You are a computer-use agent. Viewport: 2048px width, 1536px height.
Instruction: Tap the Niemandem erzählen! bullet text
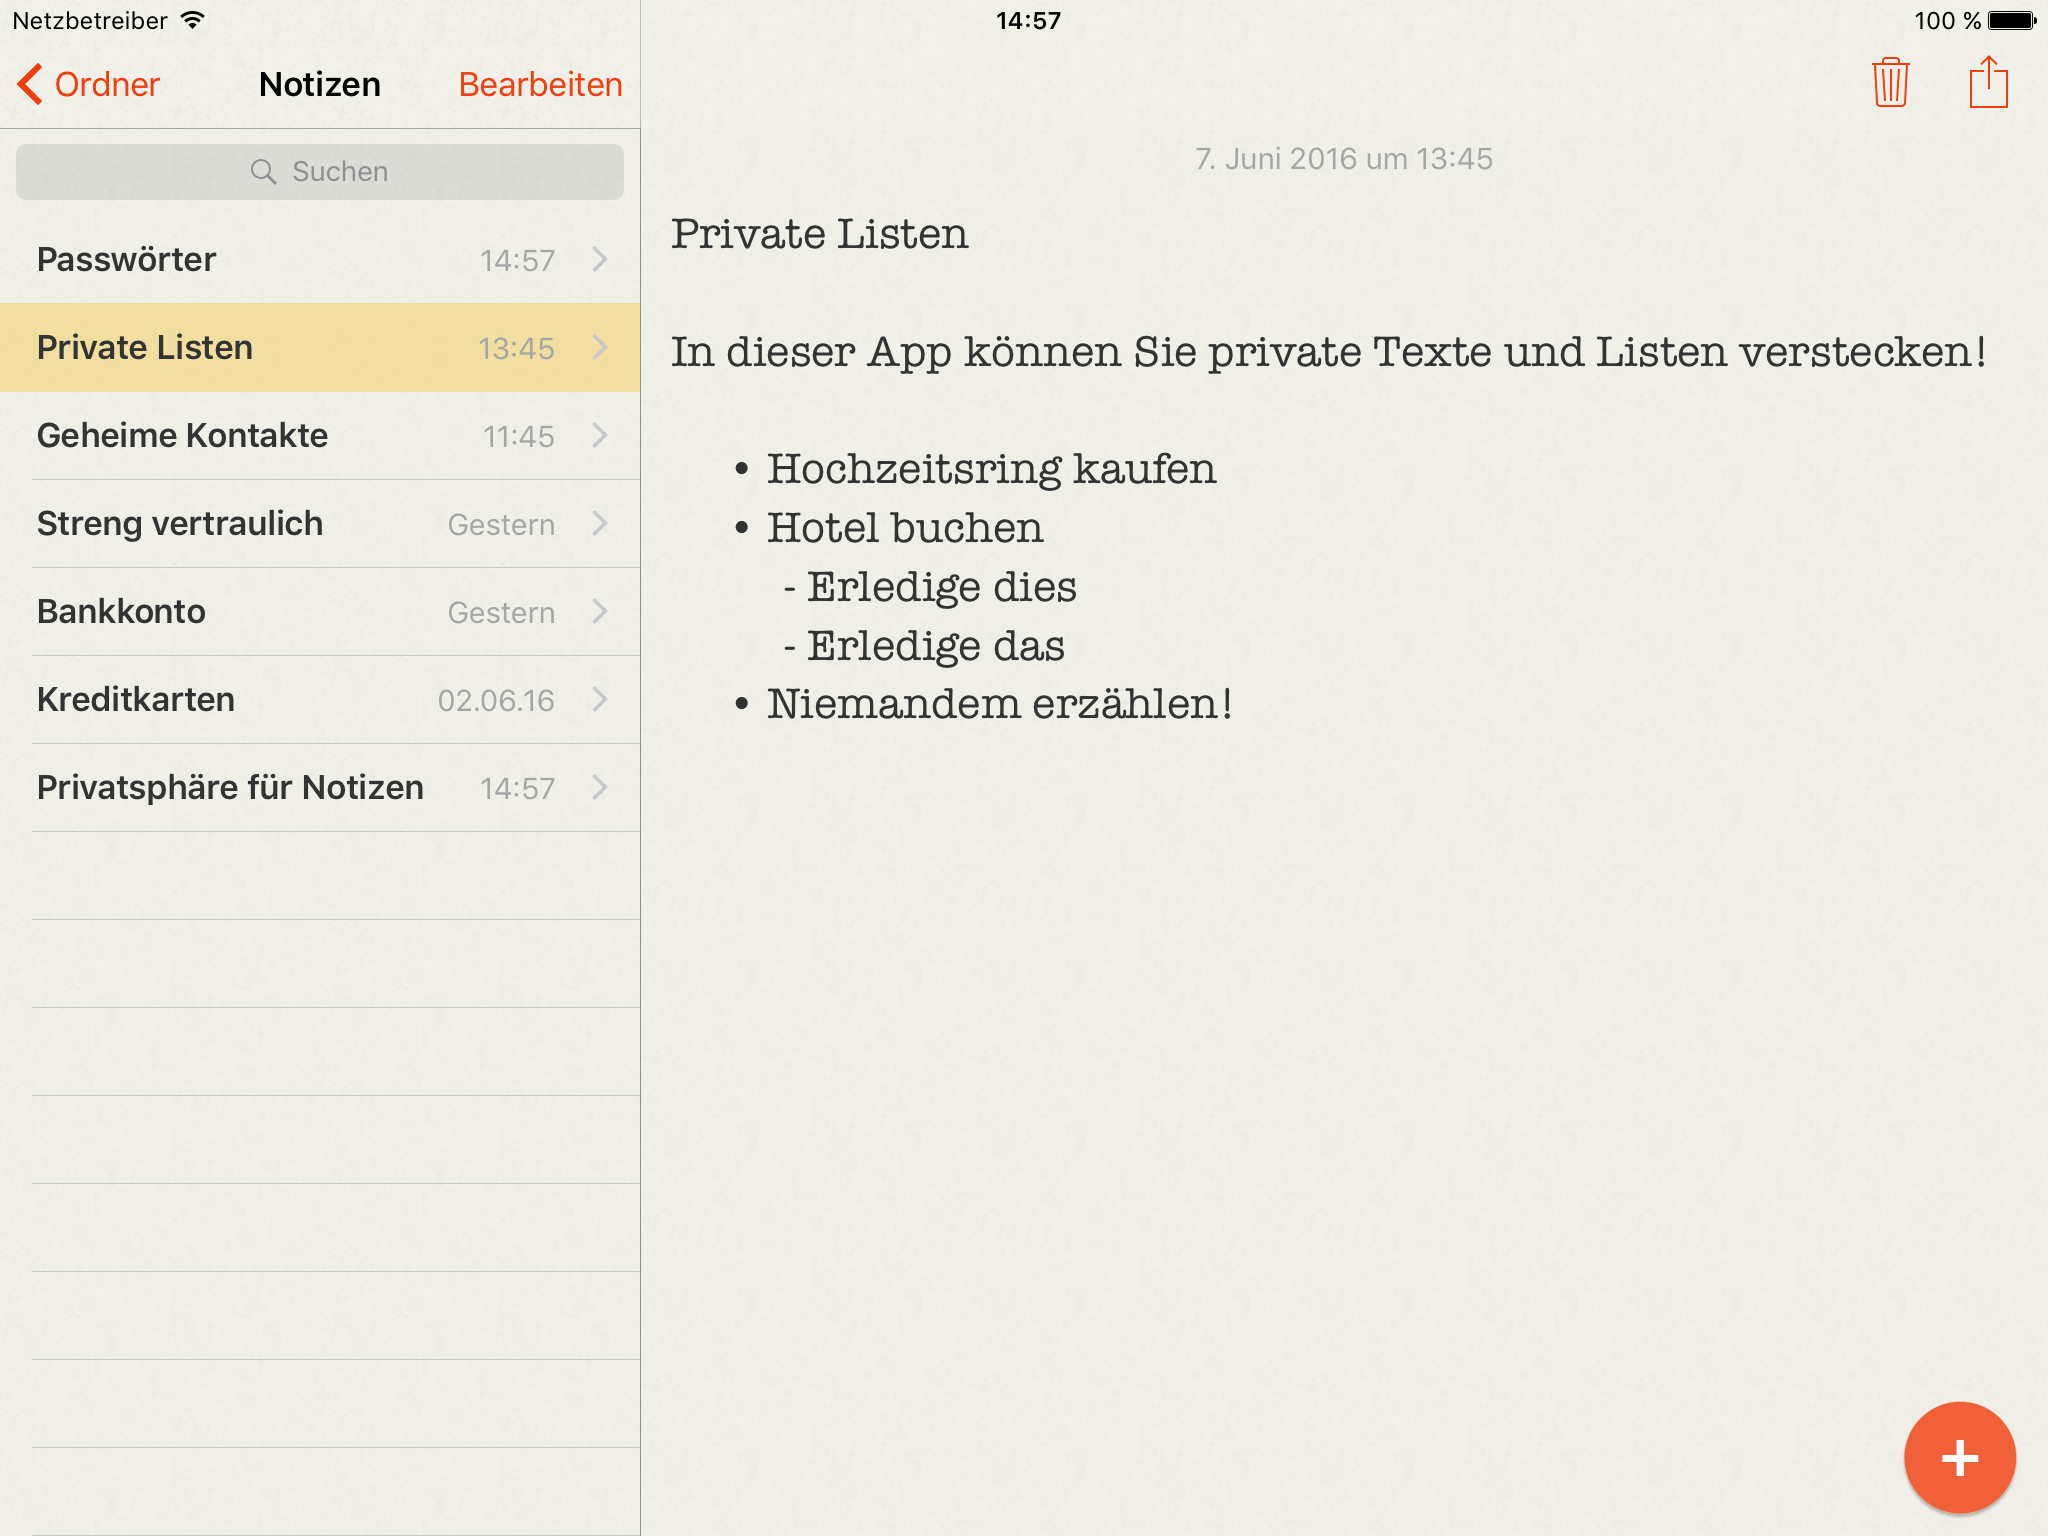pyautogui.click(x=998, y=704)
